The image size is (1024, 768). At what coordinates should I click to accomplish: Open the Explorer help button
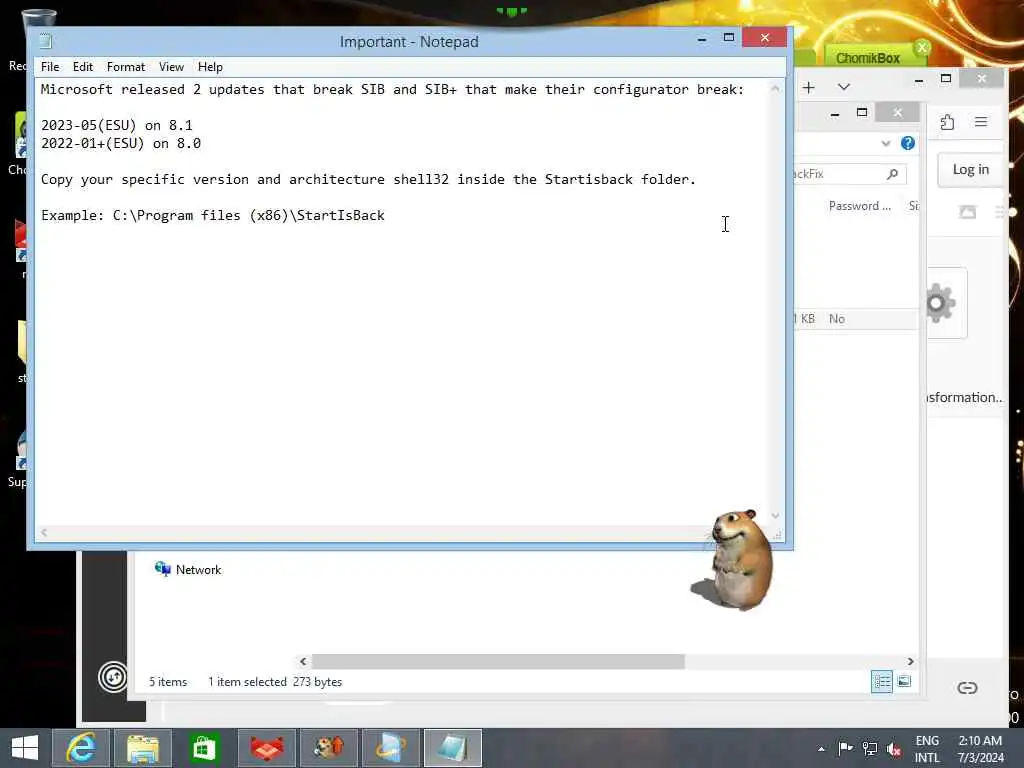pyautogui.click(x=908, y=143)
